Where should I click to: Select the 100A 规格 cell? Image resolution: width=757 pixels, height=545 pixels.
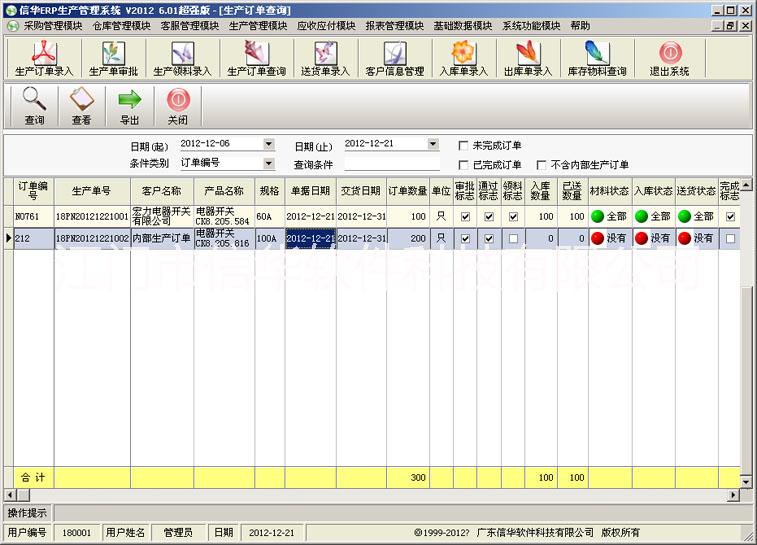coord(269,238)
